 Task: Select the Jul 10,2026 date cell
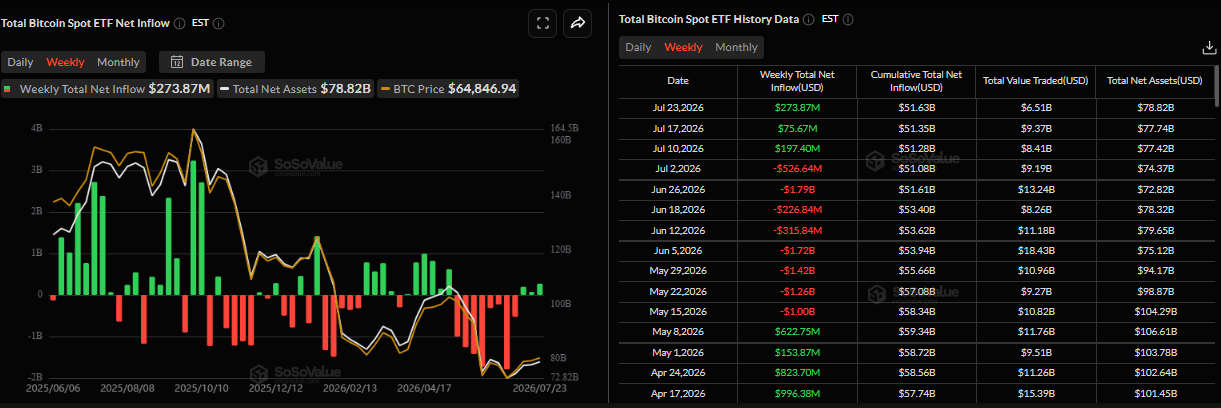click(x=678, y=147)
